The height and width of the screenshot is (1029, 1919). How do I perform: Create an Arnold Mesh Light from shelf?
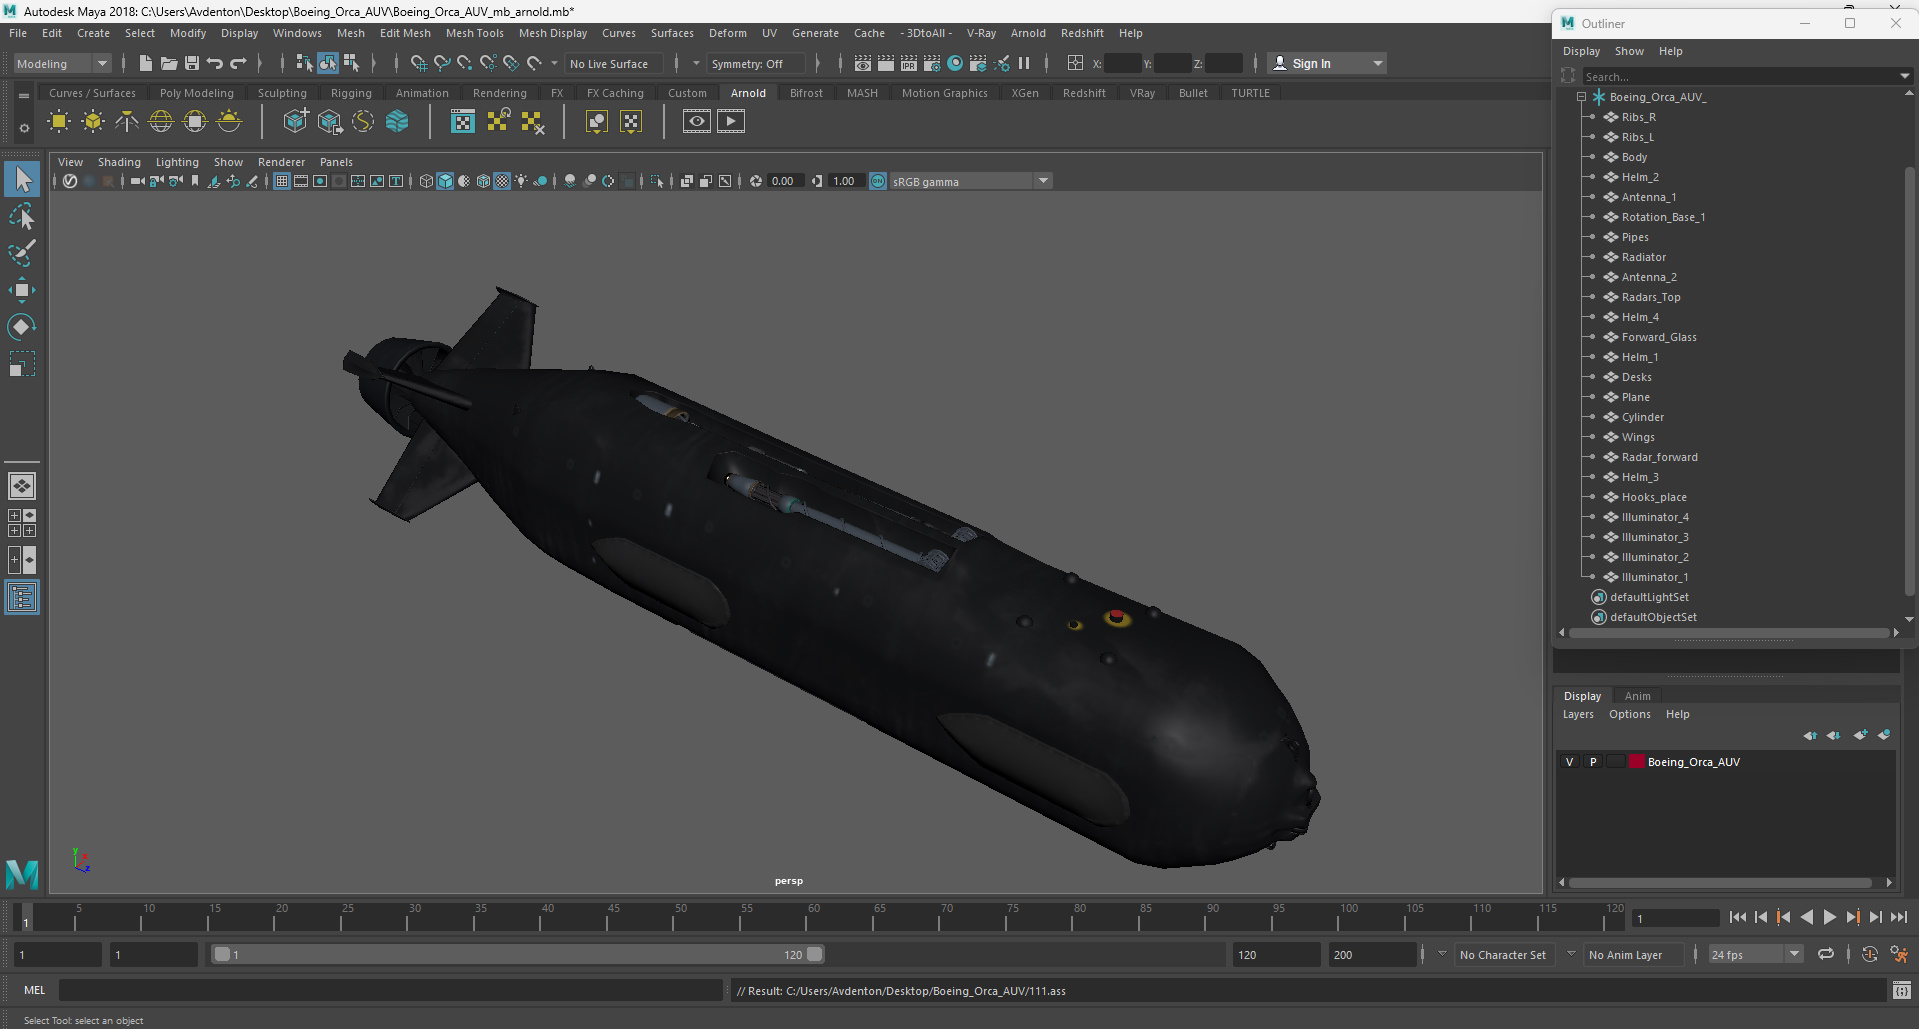pos(93,122)
